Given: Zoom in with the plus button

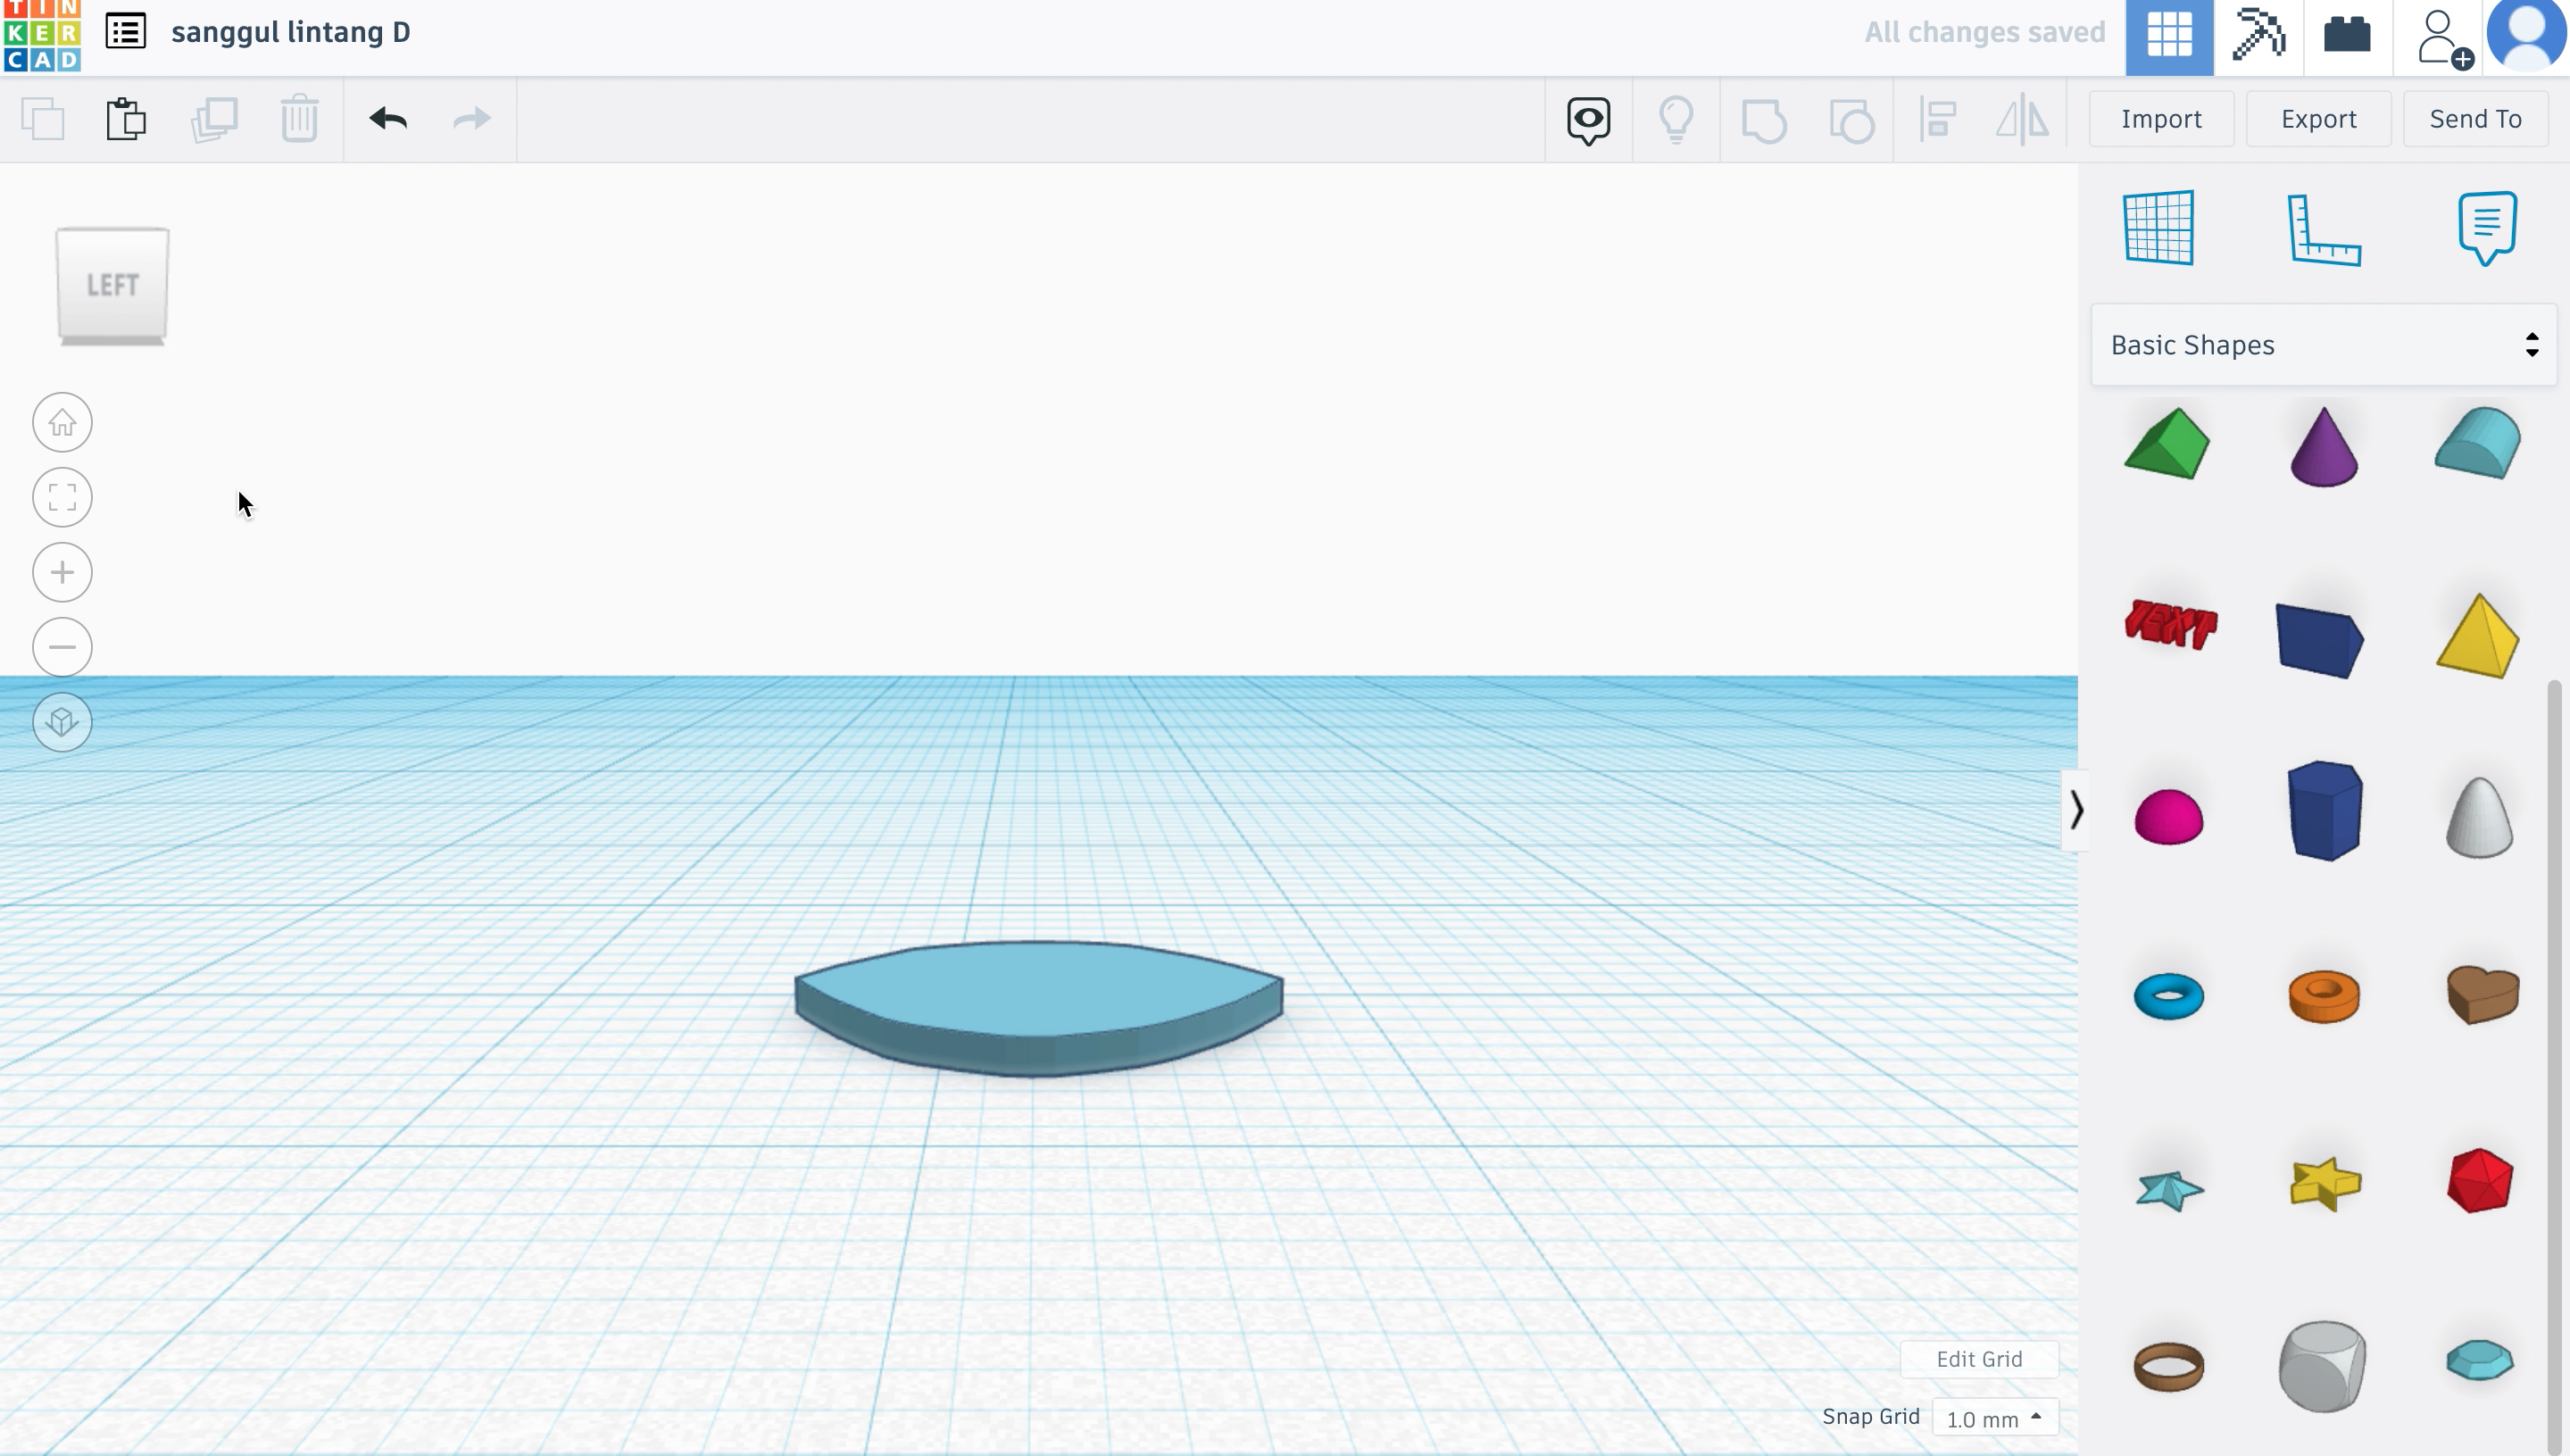Looking at the screenshot, I should click(62, 572).
